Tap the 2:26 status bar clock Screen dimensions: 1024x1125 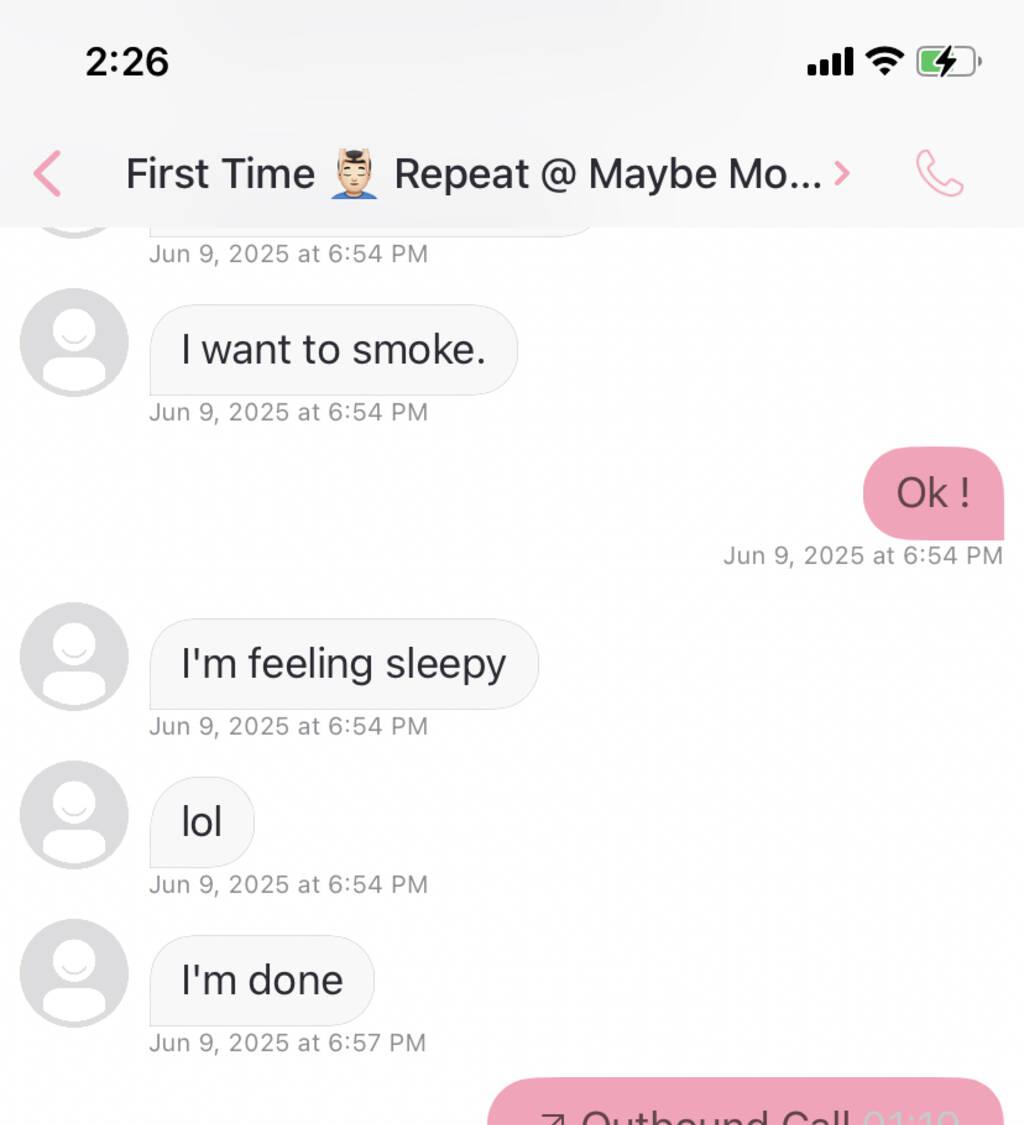click(127, 62)
